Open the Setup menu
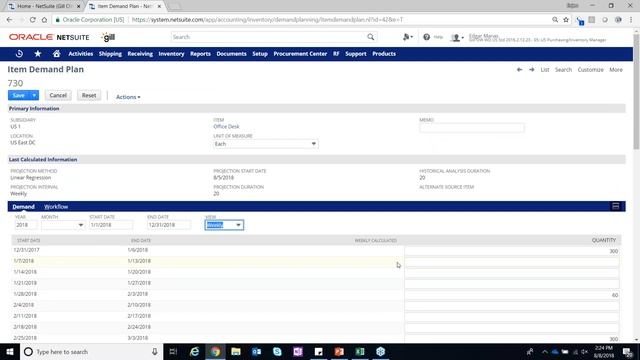Screen dimensions: 640x360 click(260, 54)
